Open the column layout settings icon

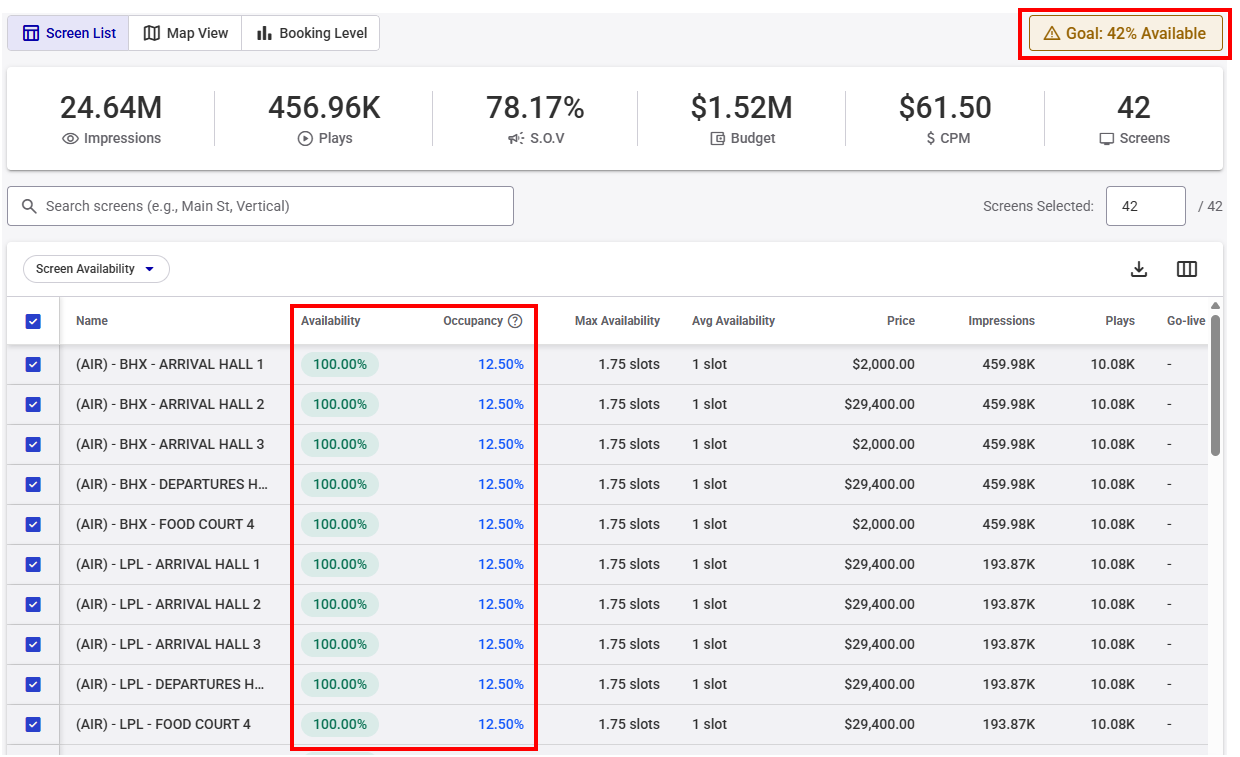click(x=1187, y=269)
